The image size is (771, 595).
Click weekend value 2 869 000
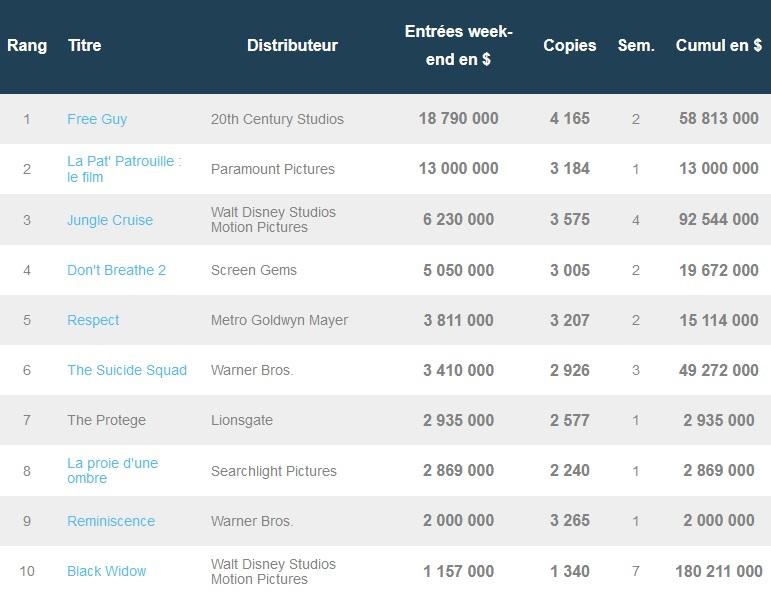[458, 471]
